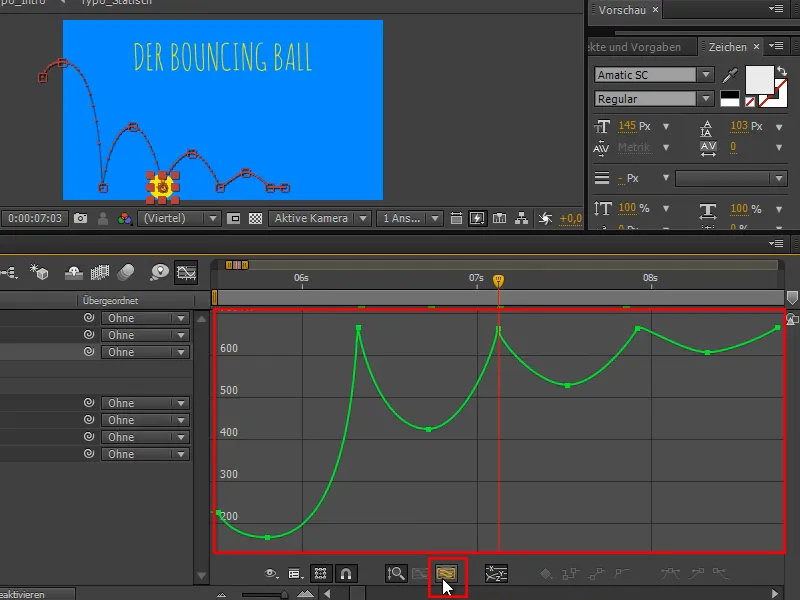The width and height of the screenshot is (800, 600).
Task: Enable motion blur for the composition
Action: point(125,274)
